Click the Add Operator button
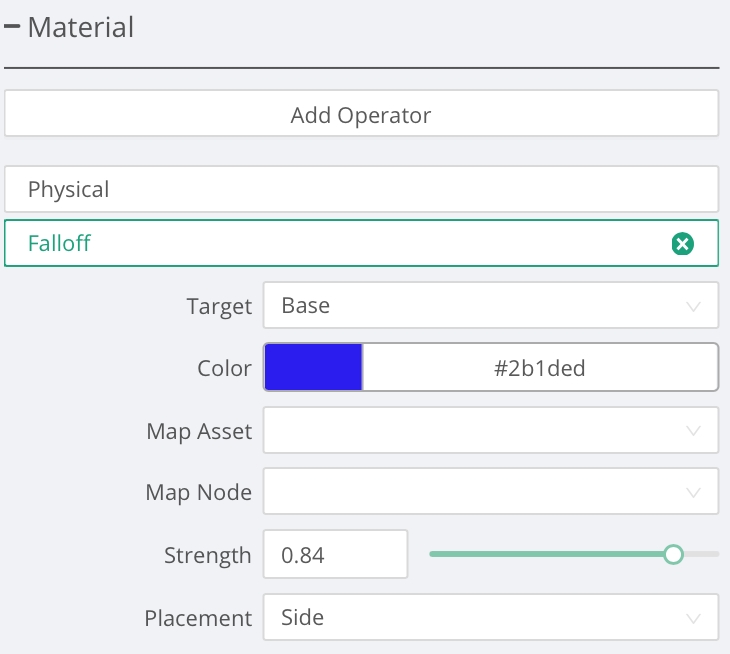The width and height of the screenshot is (730, 654). point(361,114)
